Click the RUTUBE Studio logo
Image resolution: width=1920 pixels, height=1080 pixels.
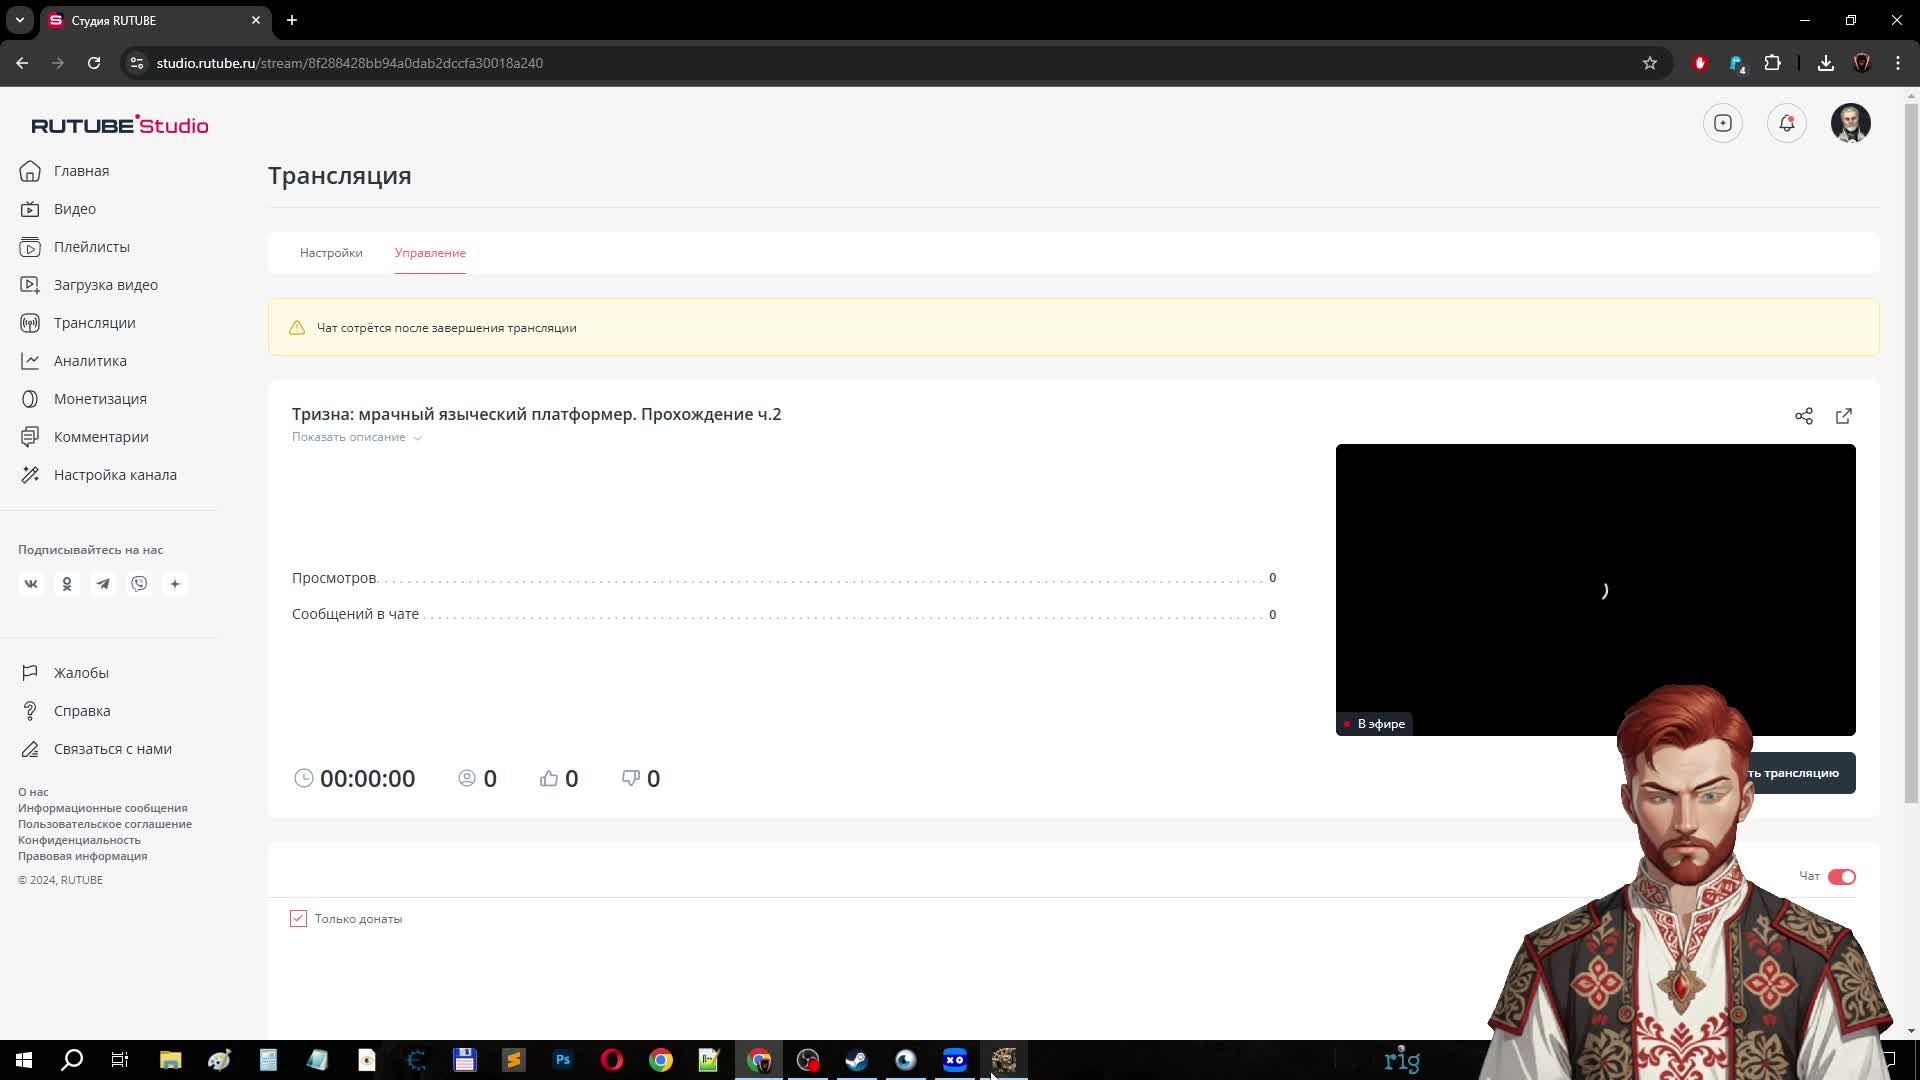pos(120,125)
